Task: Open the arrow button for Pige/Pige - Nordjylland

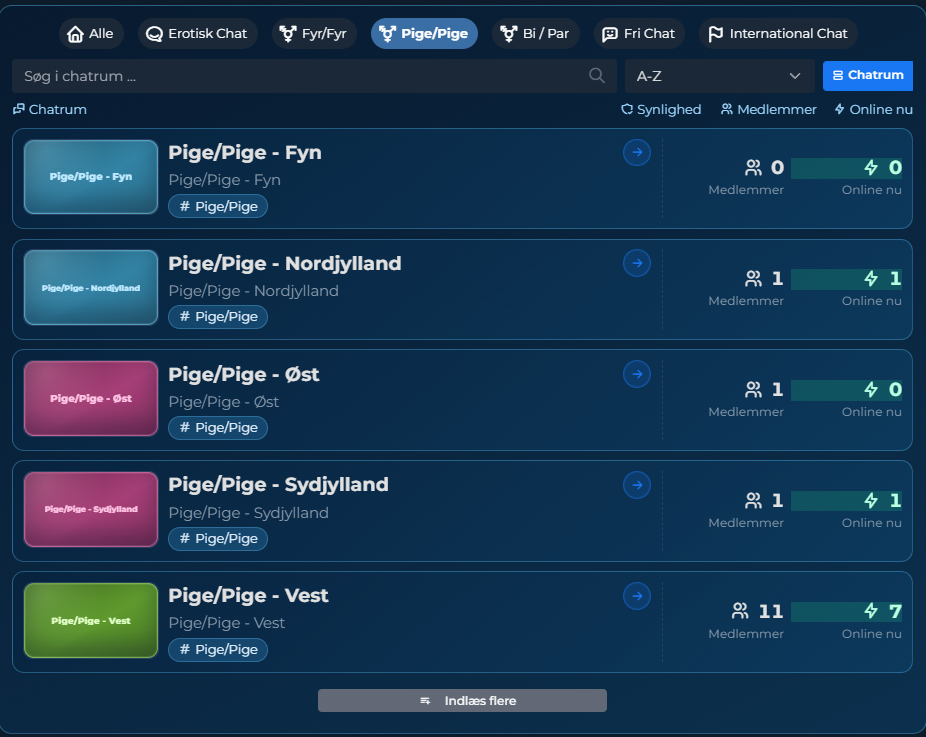Action: click(637, 263)
